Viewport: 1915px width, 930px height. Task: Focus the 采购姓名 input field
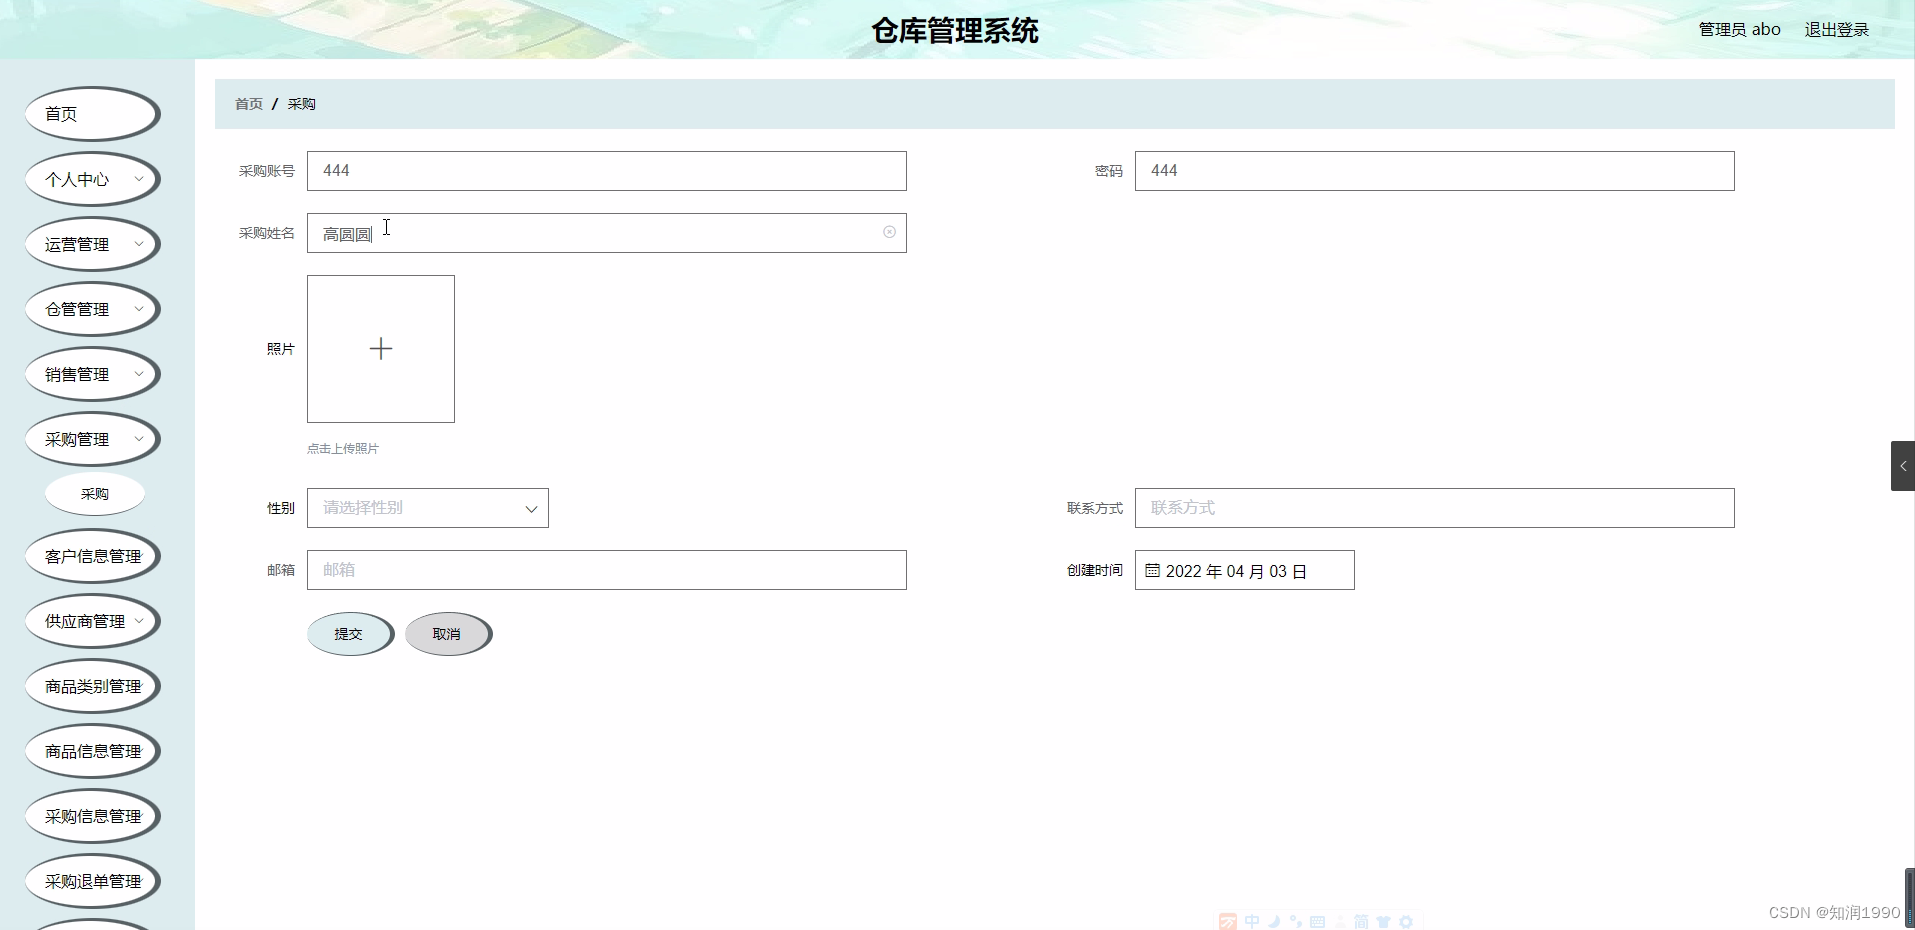point(607,233)
